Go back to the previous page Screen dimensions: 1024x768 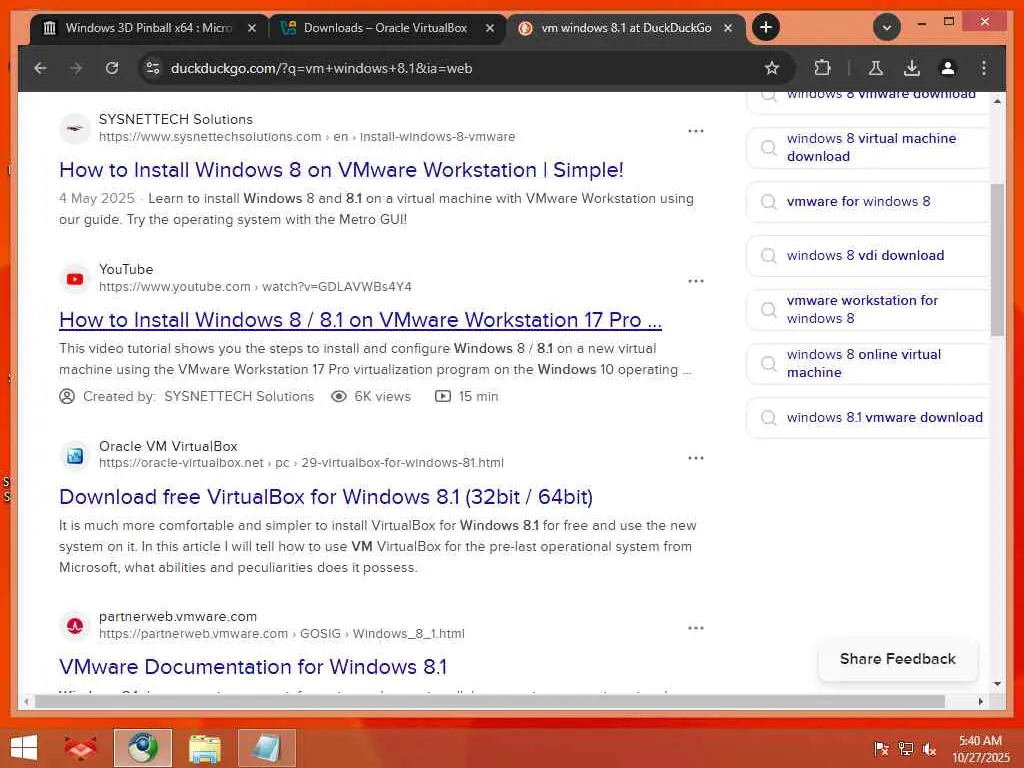[40, 68]
